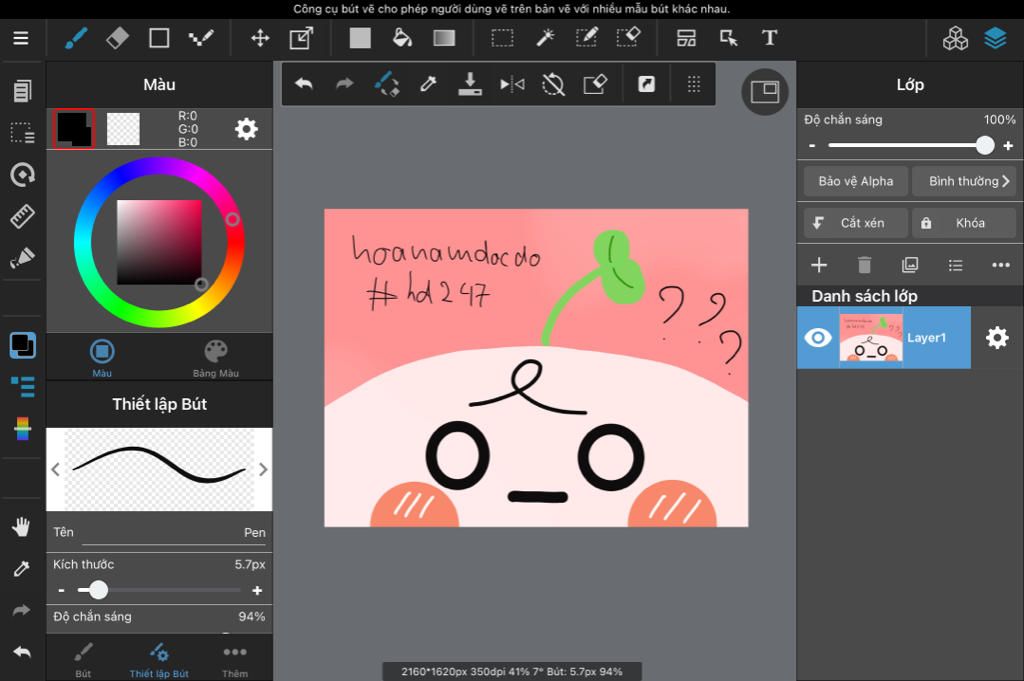Adjust layer Độ chắn sáng slider handle
Screen dimensions: 1024x681
click(x=985, y=145)
